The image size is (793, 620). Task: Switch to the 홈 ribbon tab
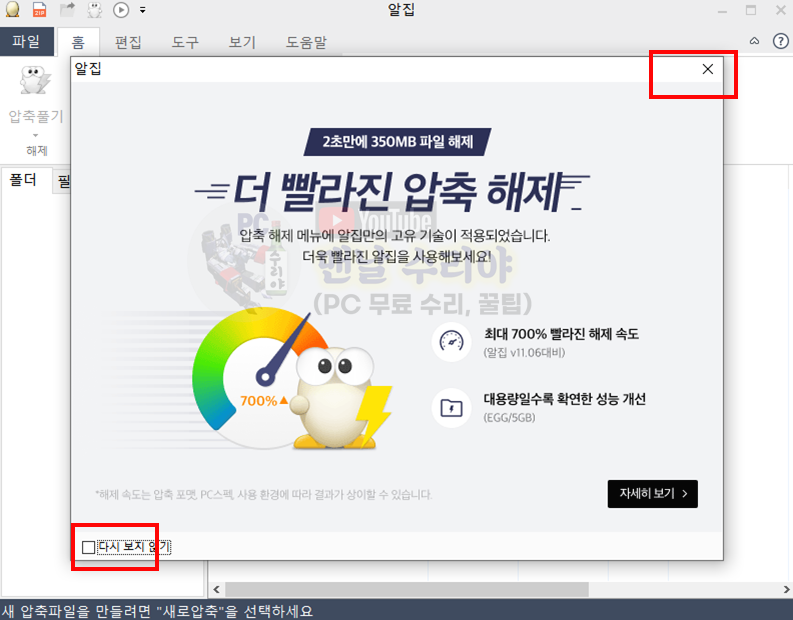click(78, 42)
